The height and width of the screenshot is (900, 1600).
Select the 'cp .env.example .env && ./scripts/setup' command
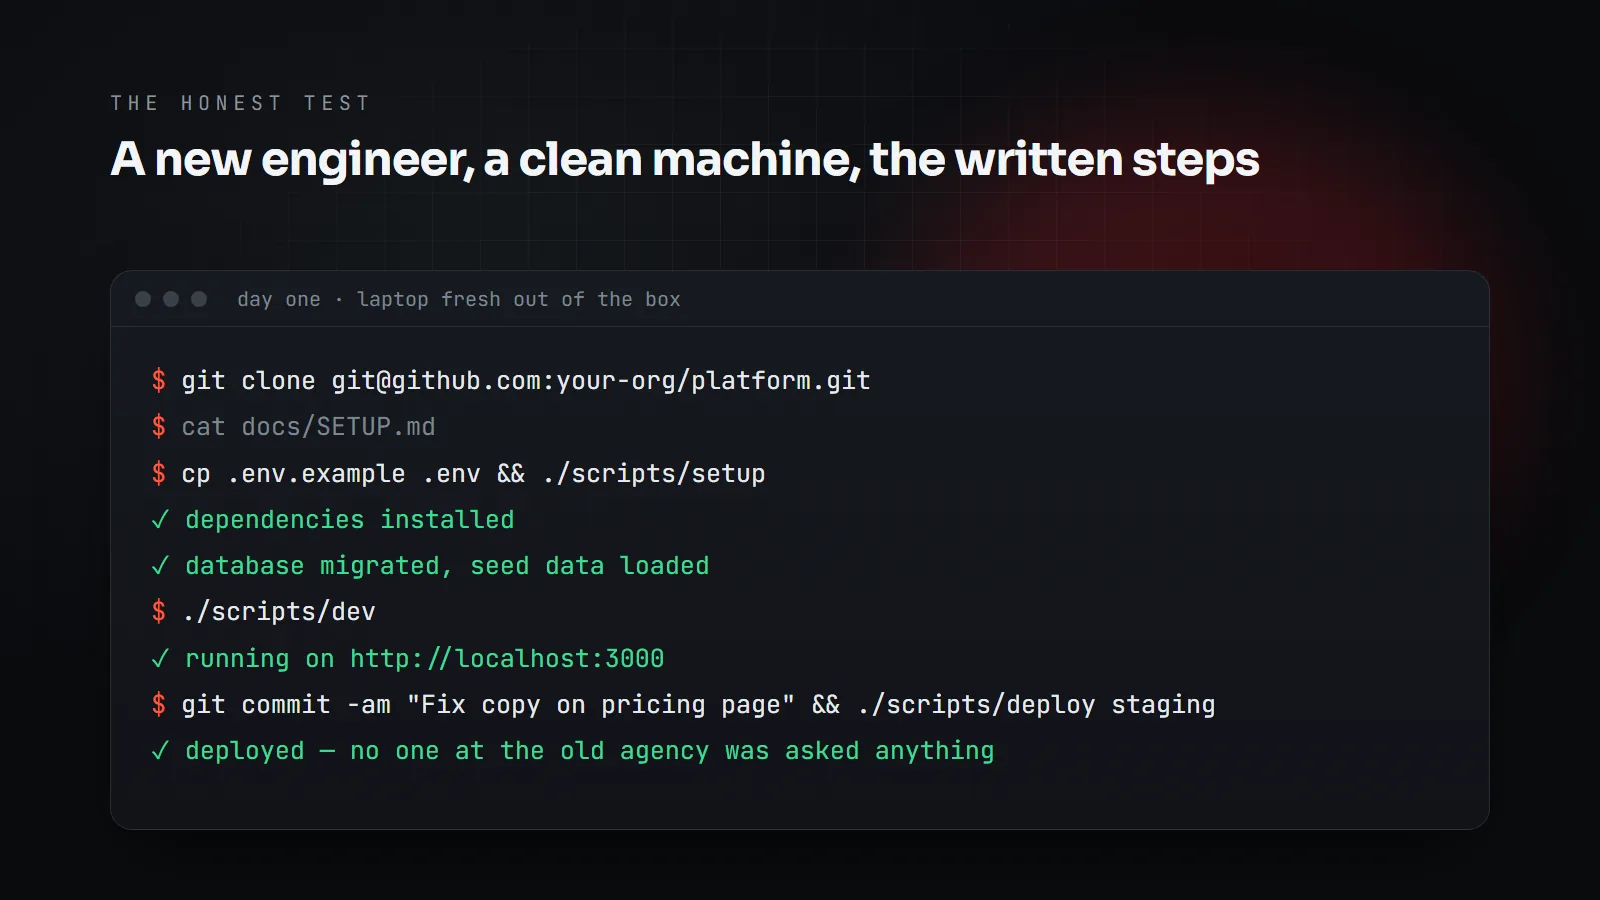[x=473, y=473]
